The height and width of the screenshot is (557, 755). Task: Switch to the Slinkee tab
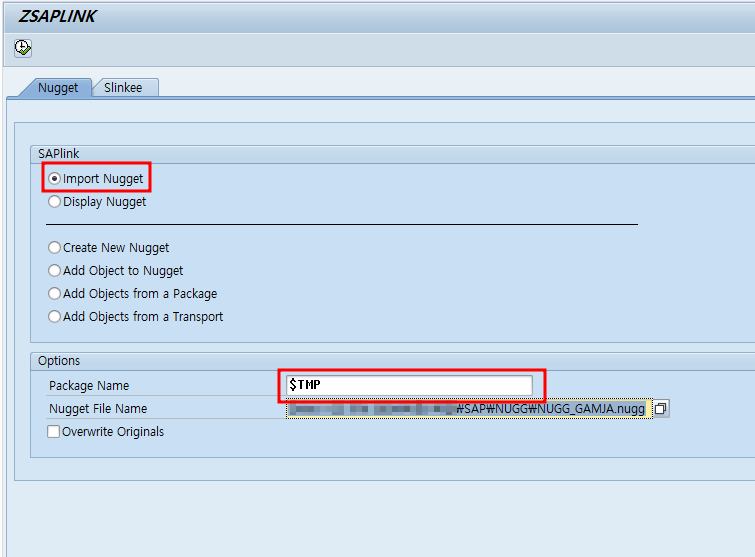(123, 88)
